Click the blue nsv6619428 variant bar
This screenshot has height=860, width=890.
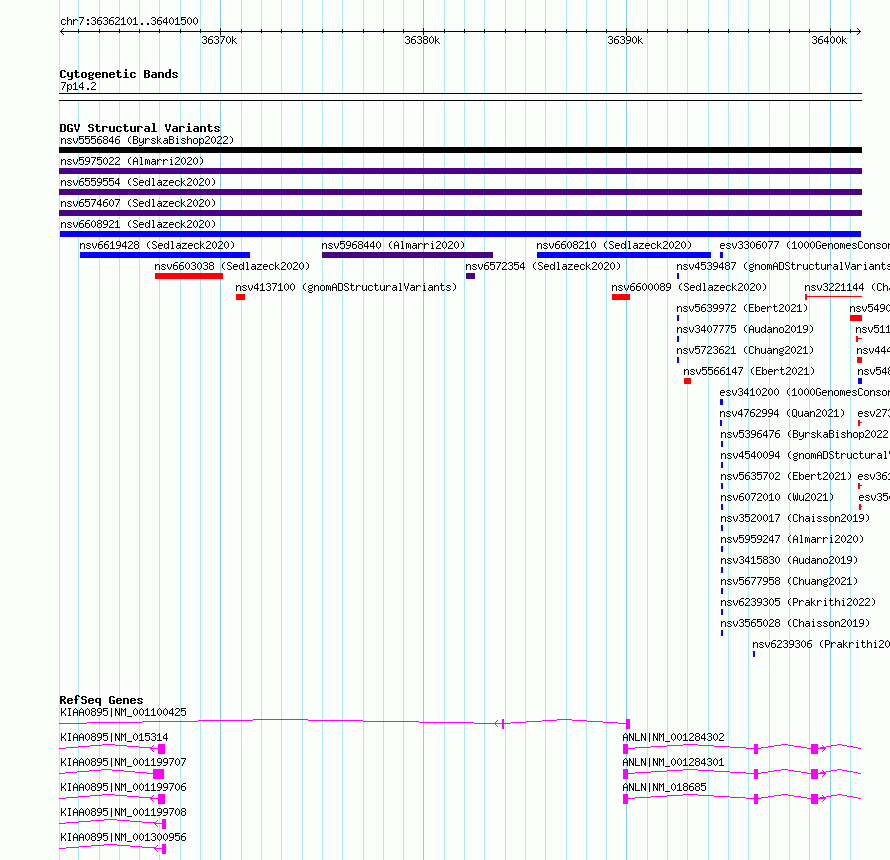click(165, 255)
